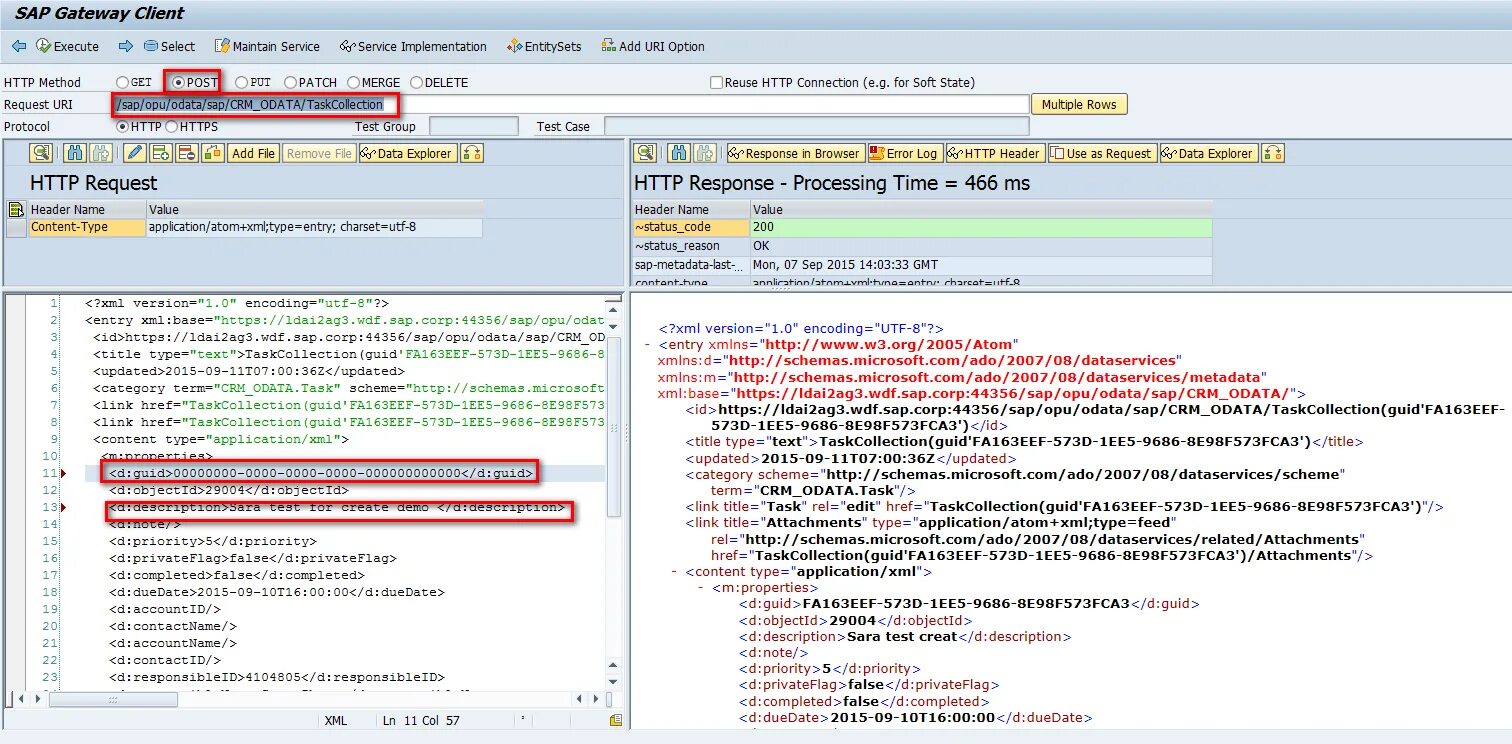Click the toggle icon after the response Data Explorer
Screen dimensions: 1512x744
[1272, 153]
